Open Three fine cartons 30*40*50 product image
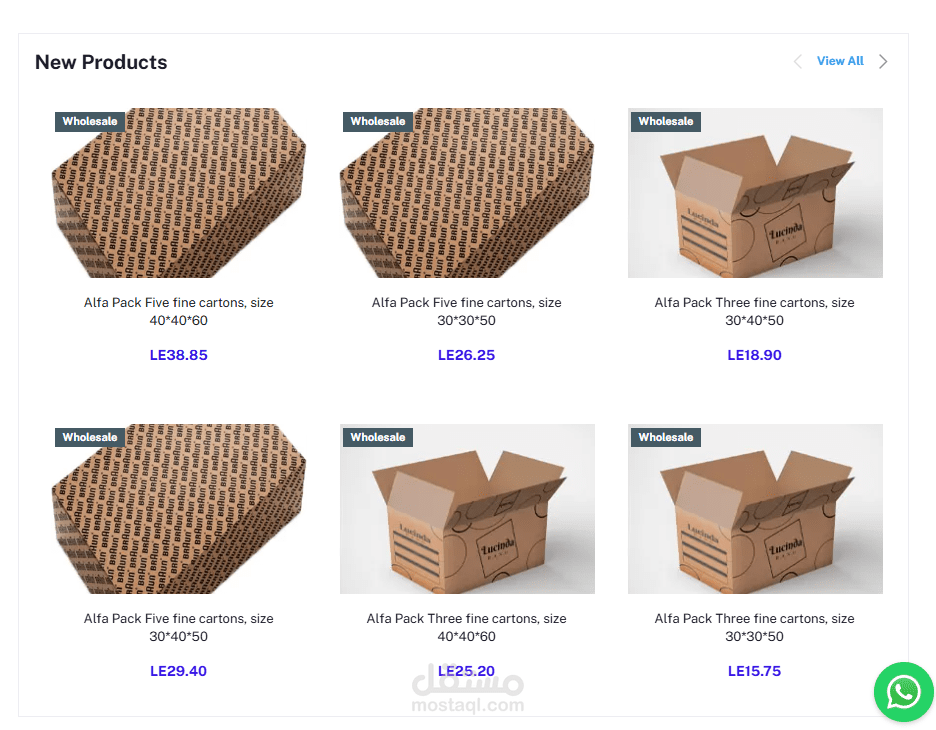The height and width of the screenshot is (730, 936). pyautogui.click(x=755, y=193)
